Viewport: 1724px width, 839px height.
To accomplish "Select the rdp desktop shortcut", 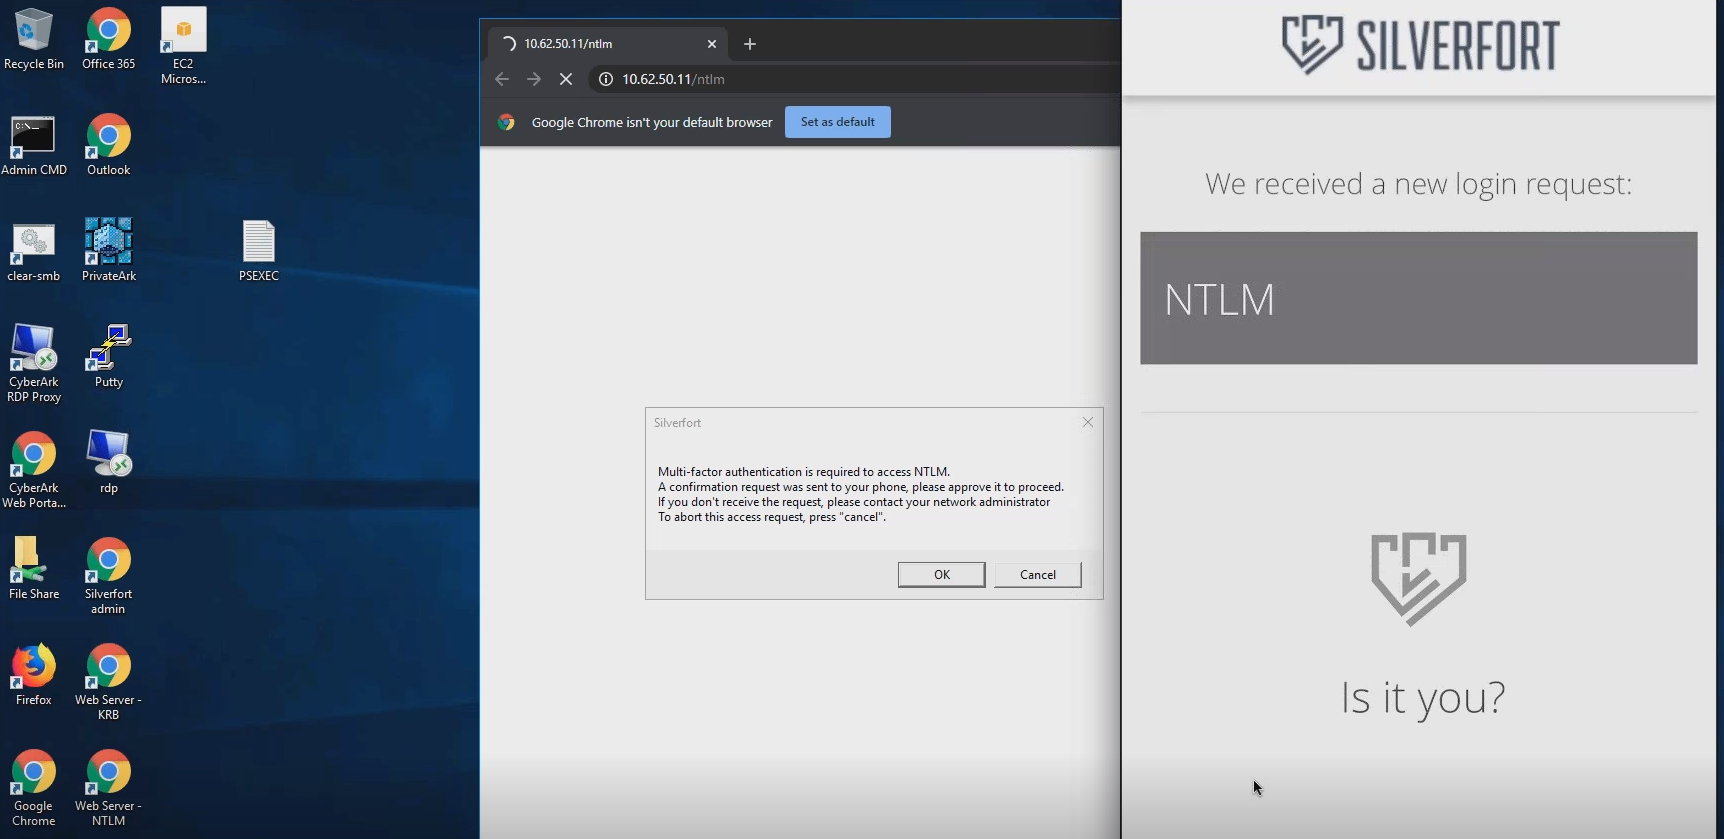I will (x=108, y=462).
